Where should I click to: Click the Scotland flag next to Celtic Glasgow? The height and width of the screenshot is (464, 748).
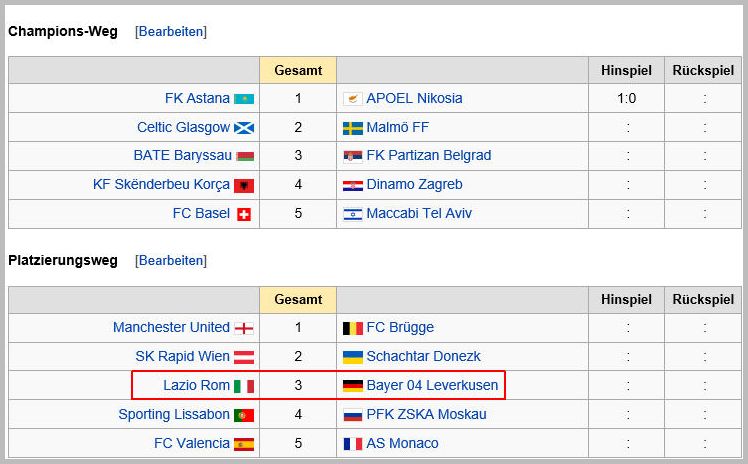pos(244,128)
